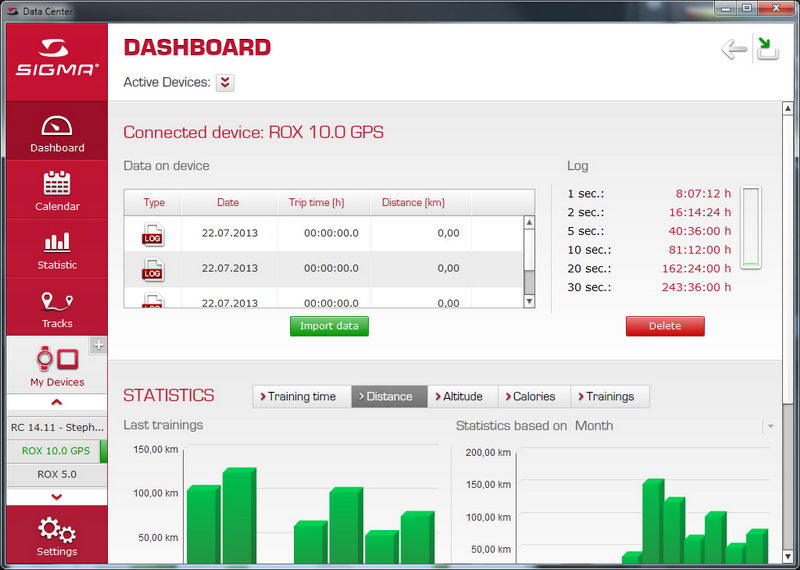800x570 pixels.
Task: Open the Month statistics dropdown arrow
Action: point(770,426)
